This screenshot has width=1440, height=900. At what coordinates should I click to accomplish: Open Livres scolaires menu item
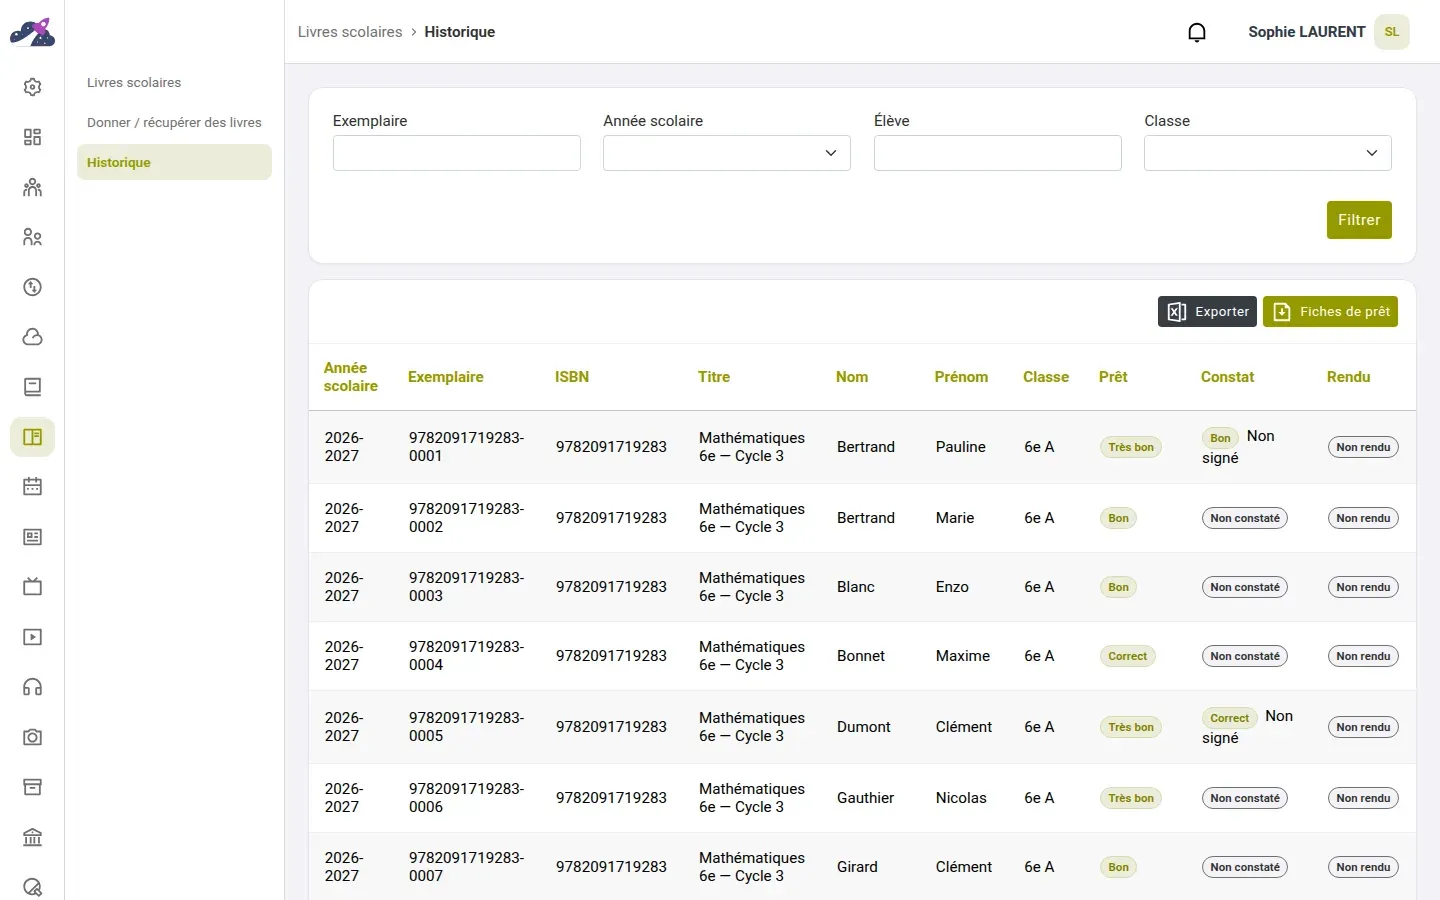134,82
